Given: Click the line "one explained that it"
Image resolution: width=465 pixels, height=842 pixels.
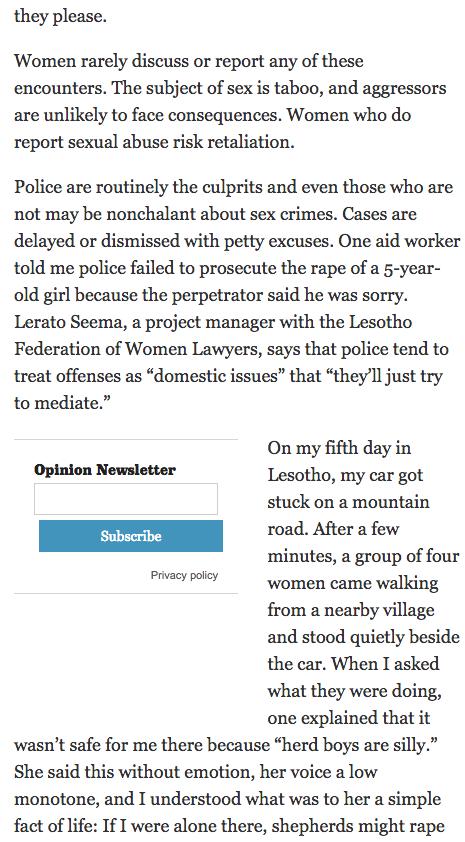Looking at the screenshot, I should [x=348, y=718].
